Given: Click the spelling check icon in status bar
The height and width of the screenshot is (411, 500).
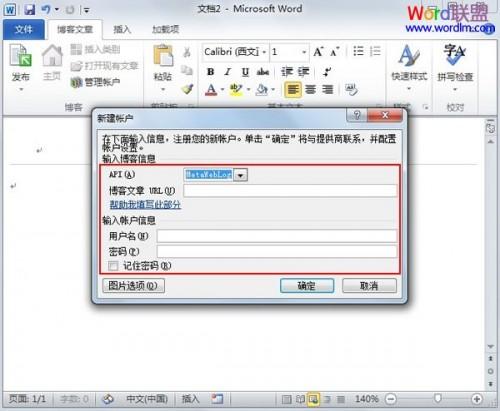Looking at the screenshot, I should 108,399.
